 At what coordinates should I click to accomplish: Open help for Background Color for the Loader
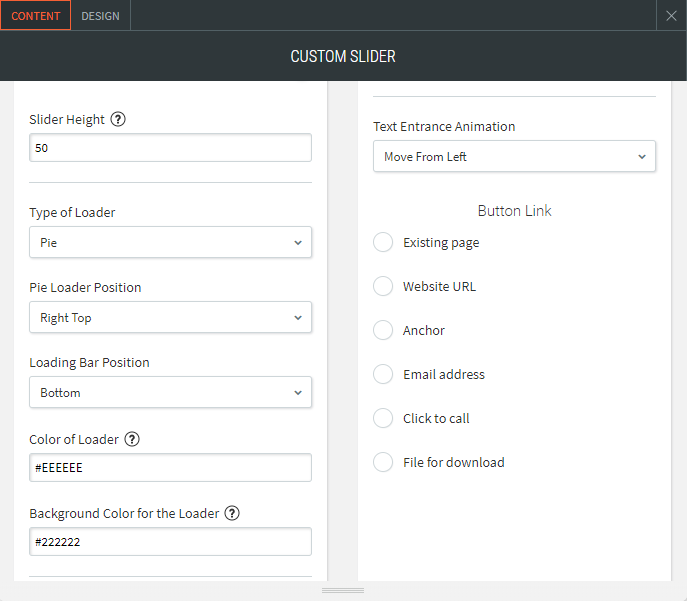[232, 513]
